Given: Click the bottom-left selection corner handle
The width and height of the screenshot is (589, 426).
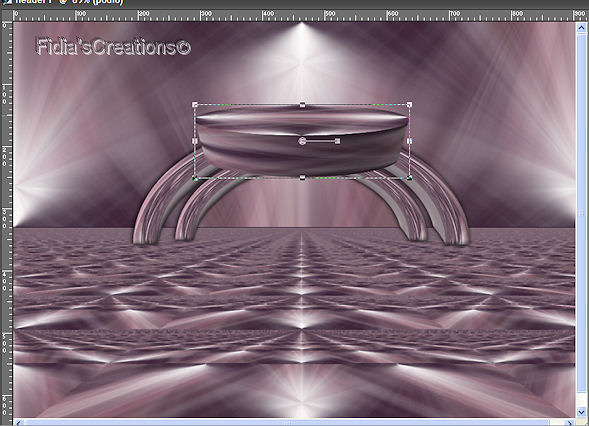Looking at the screenshot, I should 195,178.
